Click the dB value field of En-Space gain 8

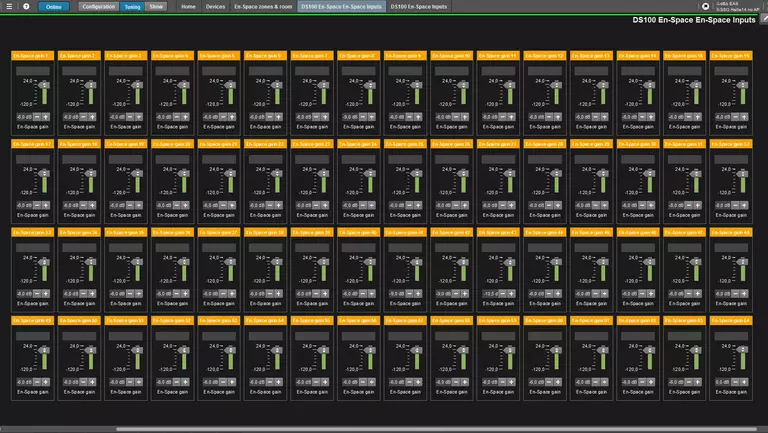350,117
